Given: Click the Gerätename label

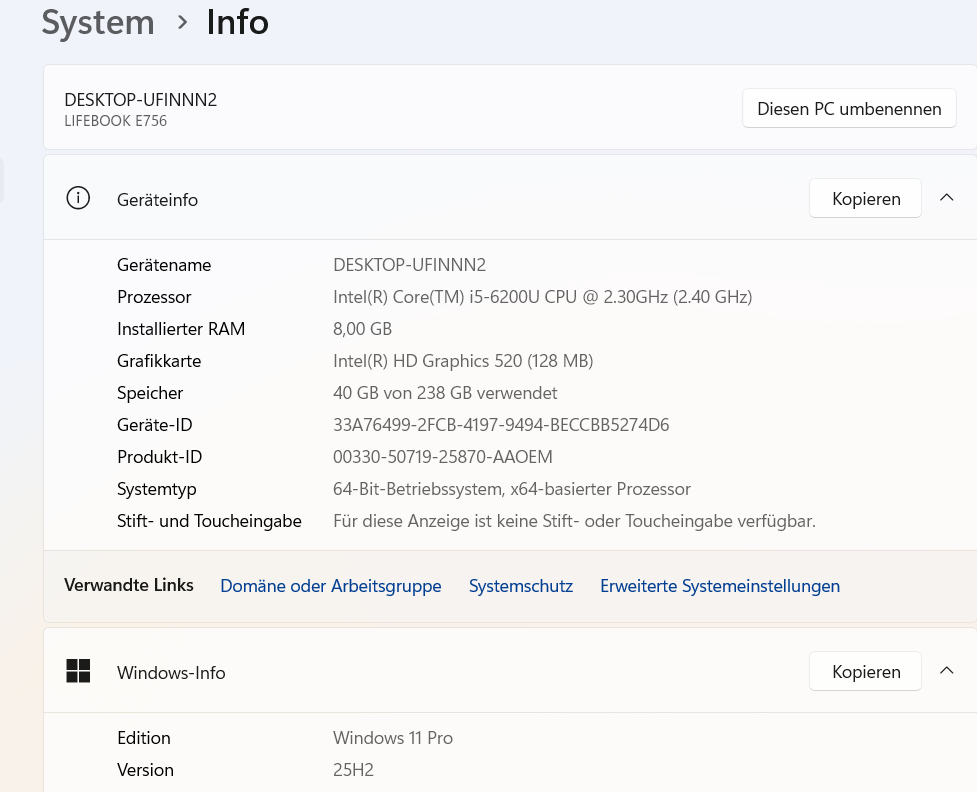Looking at the screenshot, I should pos(164,265).
